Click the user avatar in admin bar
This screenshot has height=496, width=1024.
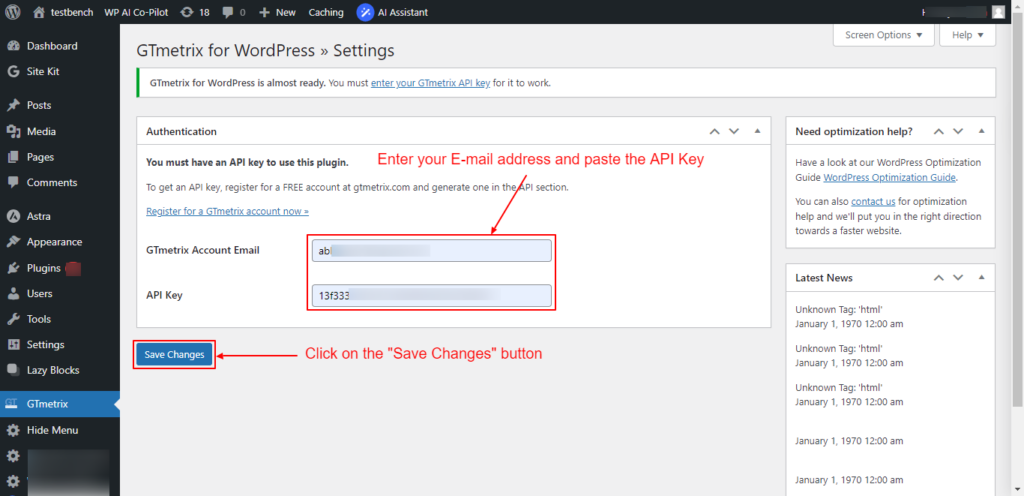pyautogui.click(x=998, y=12)
